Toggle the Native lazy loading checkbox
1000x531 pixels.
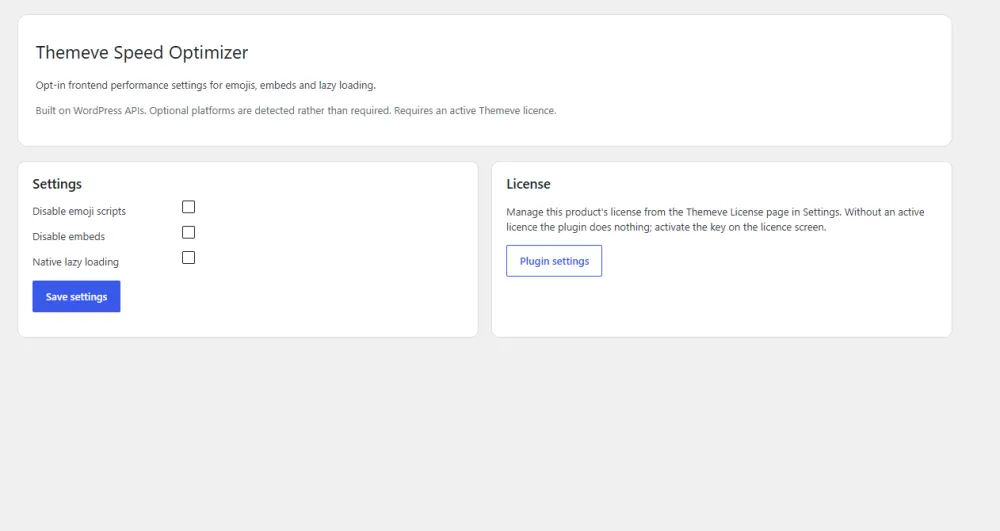[x=188, y=258]
